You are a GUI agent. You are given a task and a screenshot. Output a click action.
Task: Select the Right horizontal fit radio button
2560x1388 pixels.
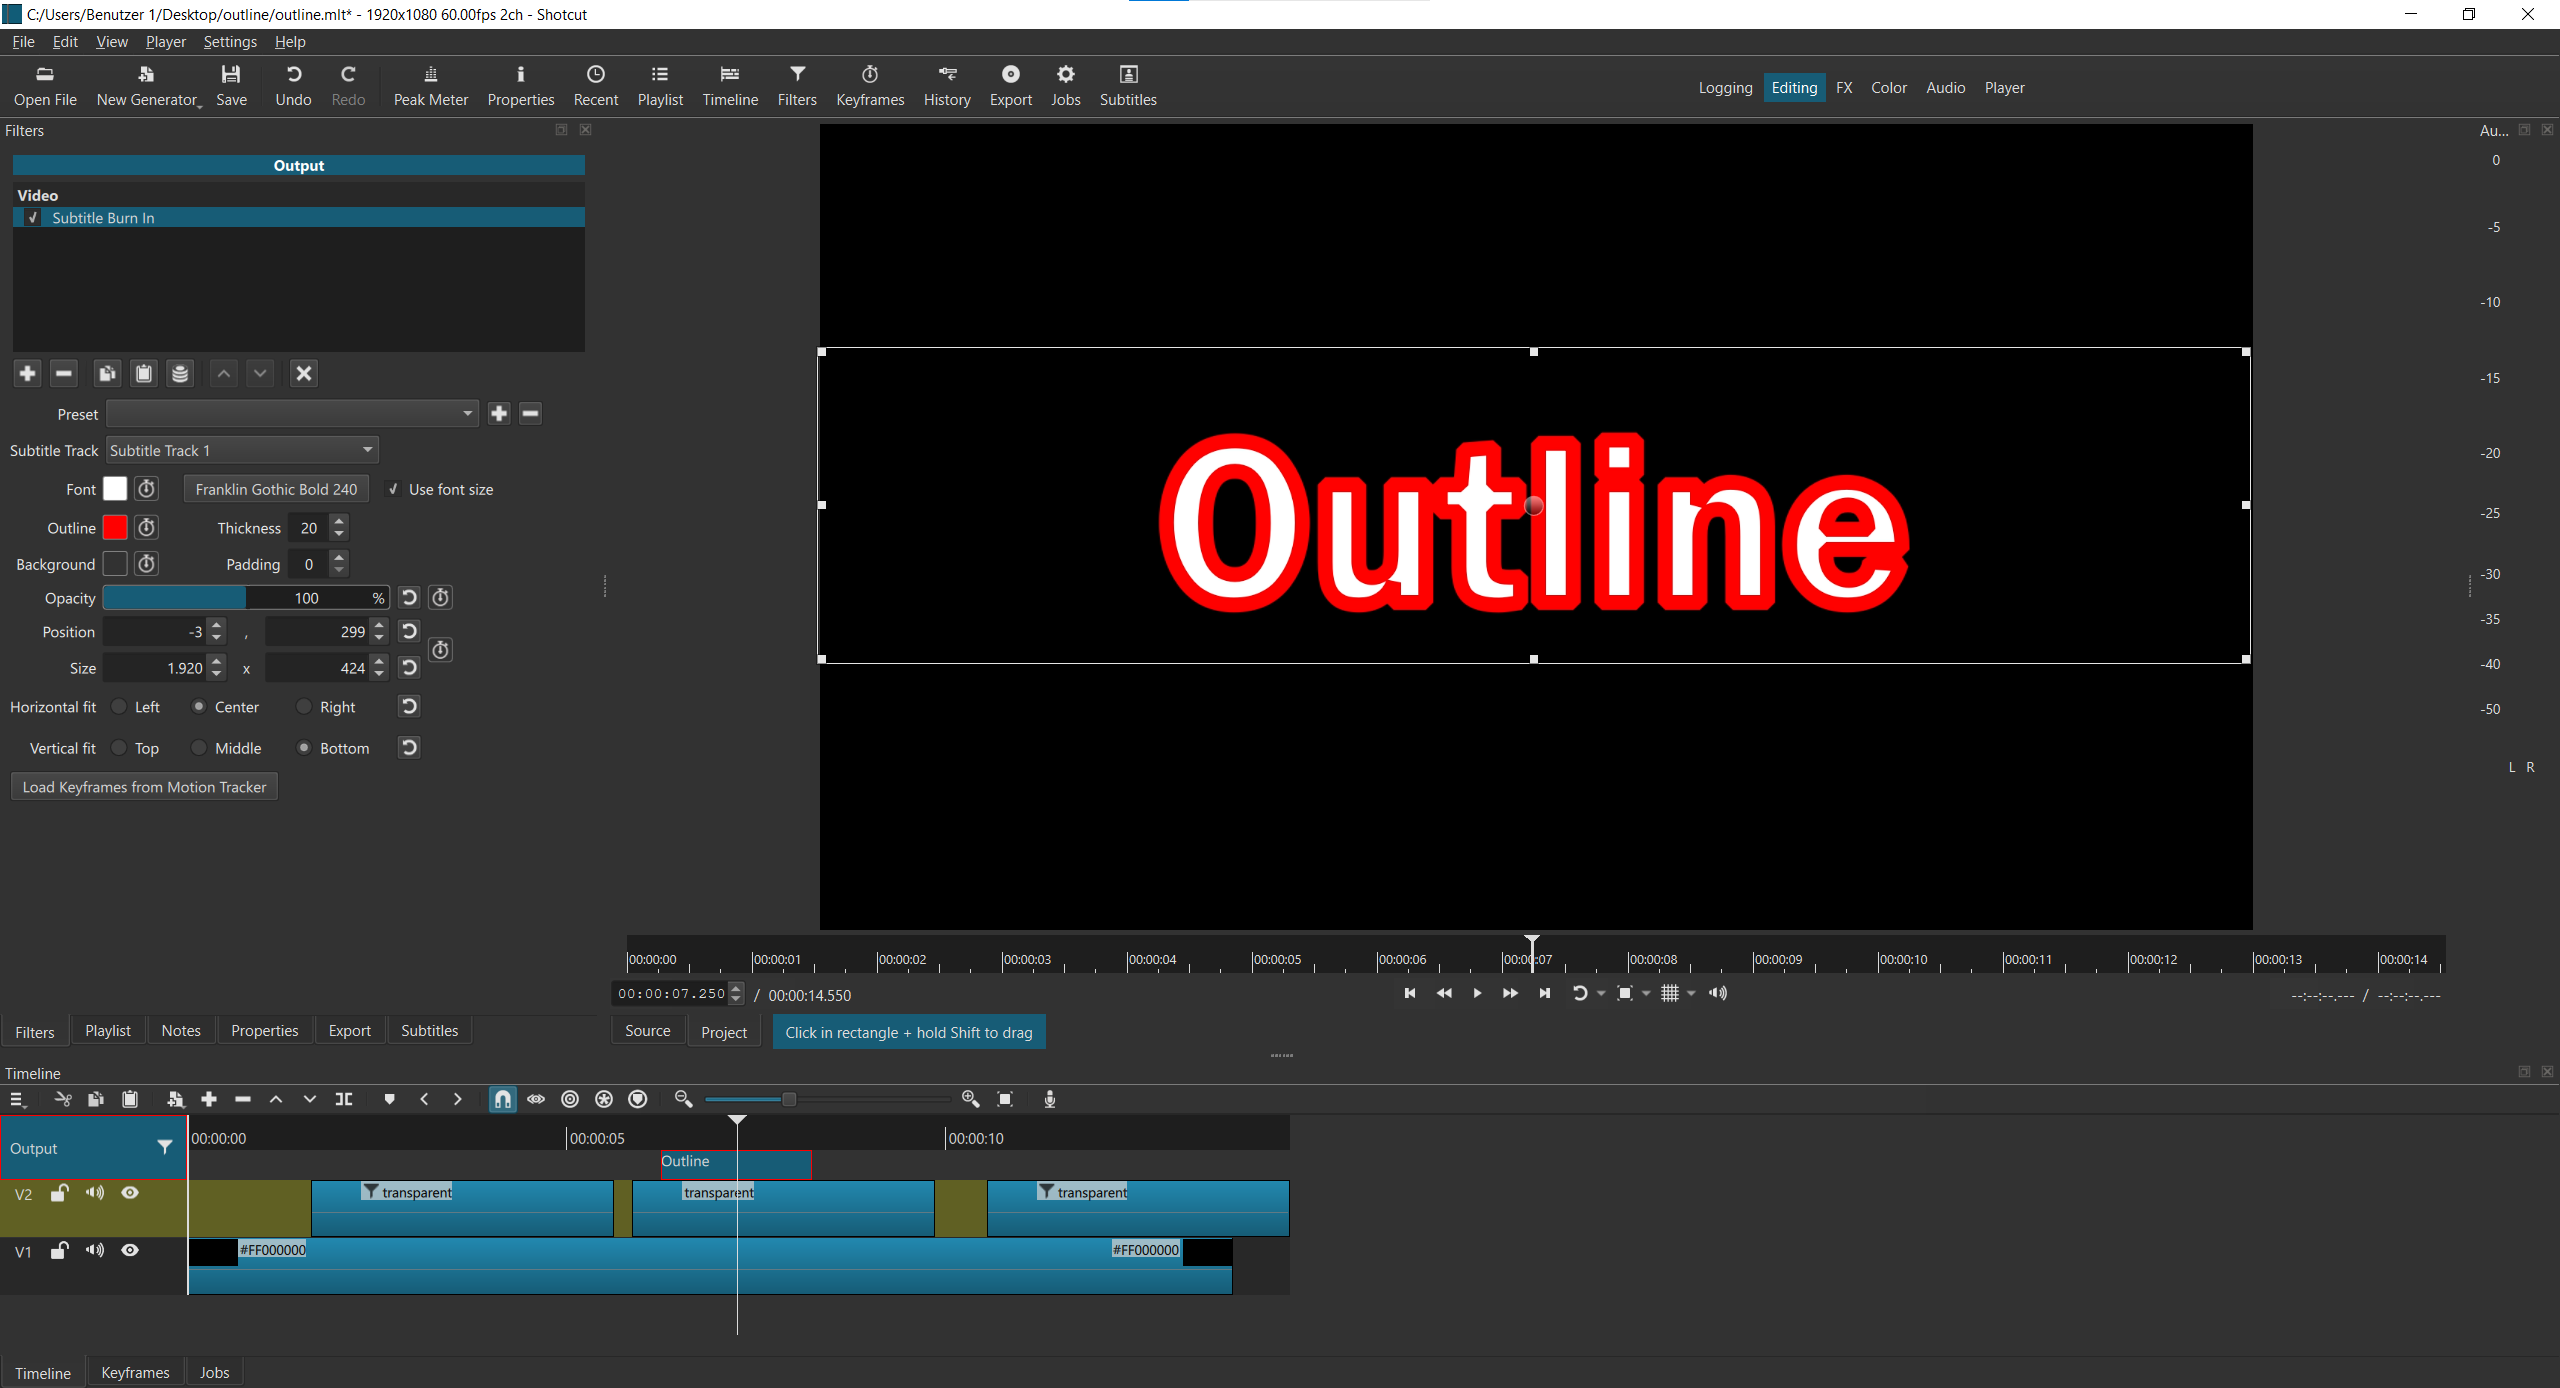[x=305, y=707]
